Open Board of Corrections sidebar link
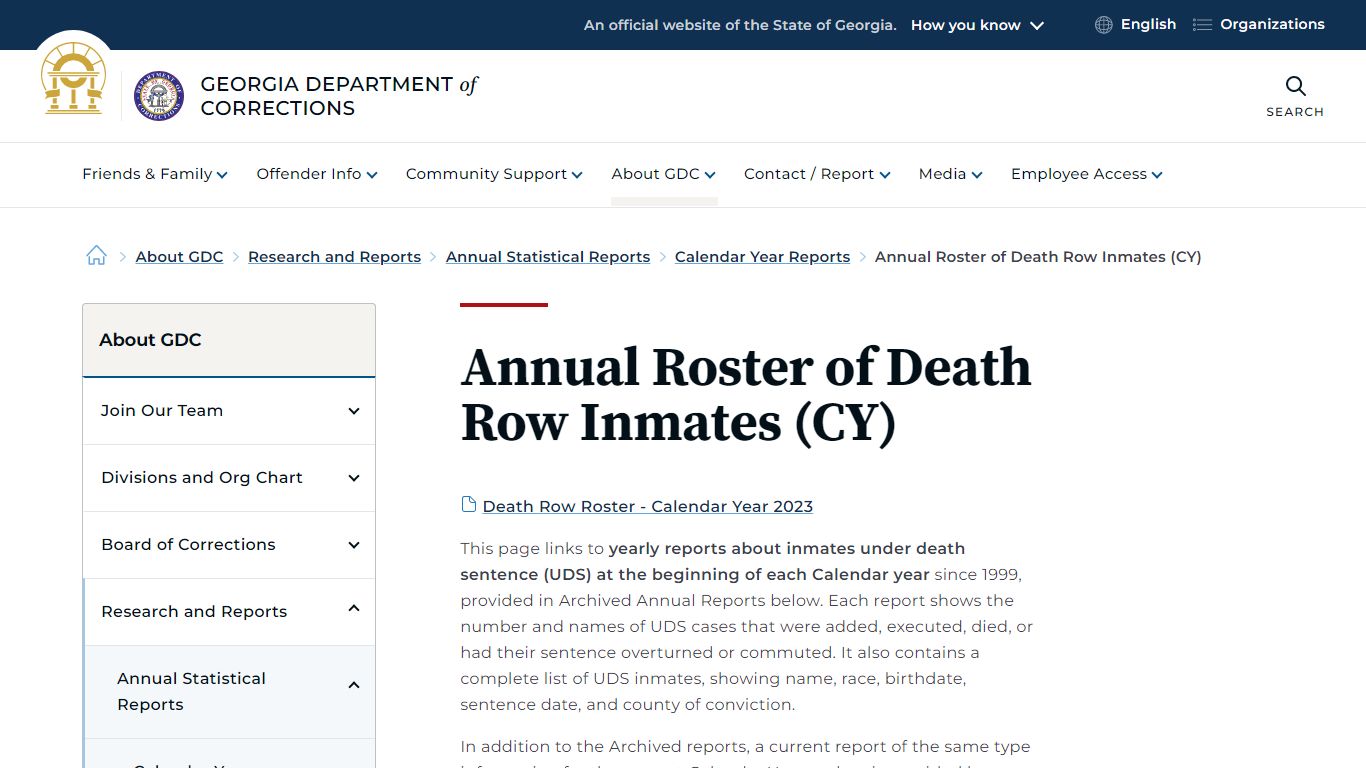Image resolution: width=1366 pixels, height=768 pixels. click(188, 544)
